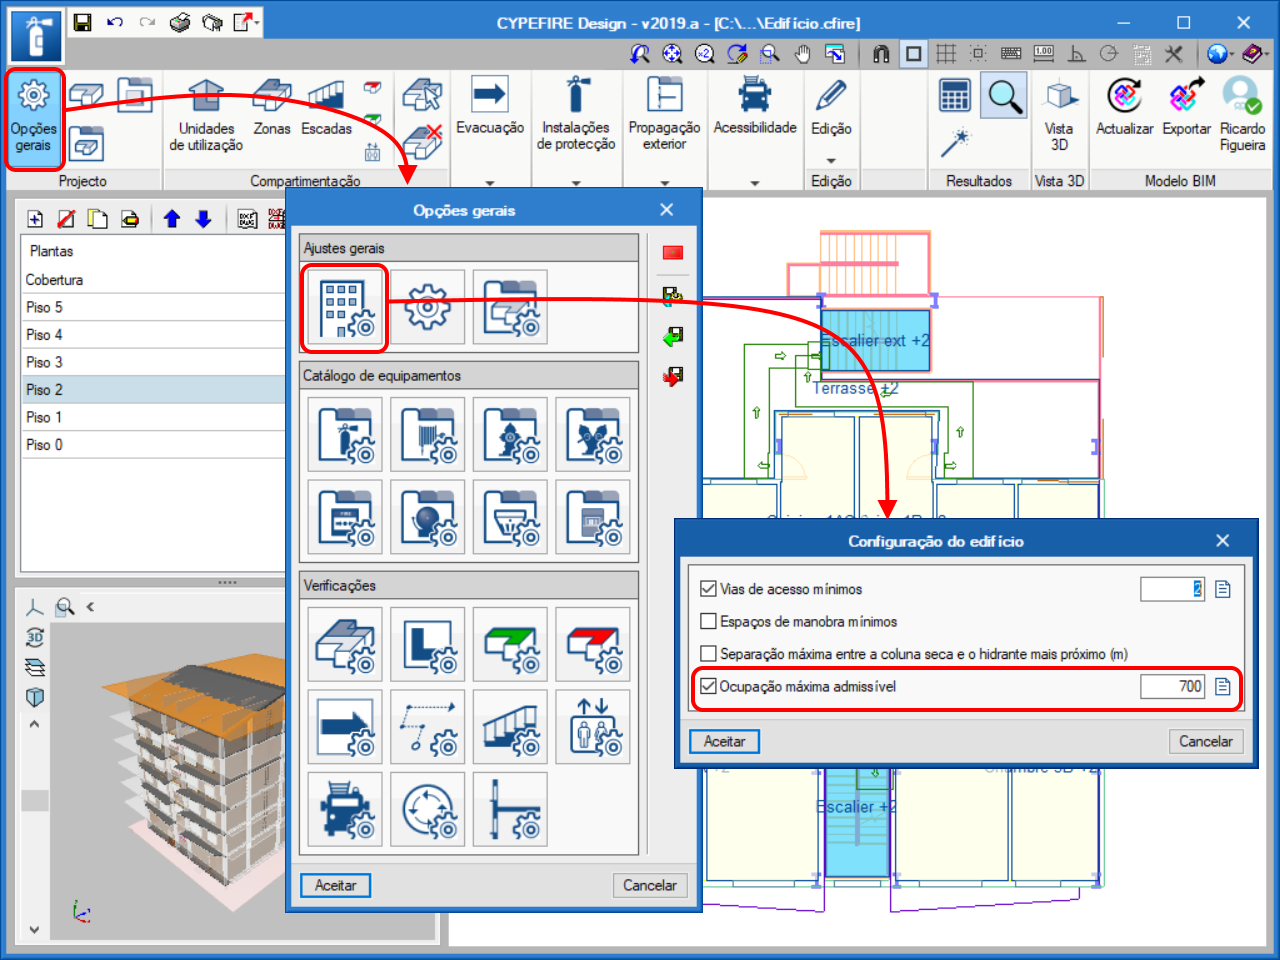Click gear settings icon in Ajustes gerais
This screenshot has height=960, width=1280.
tap(427, 307)
